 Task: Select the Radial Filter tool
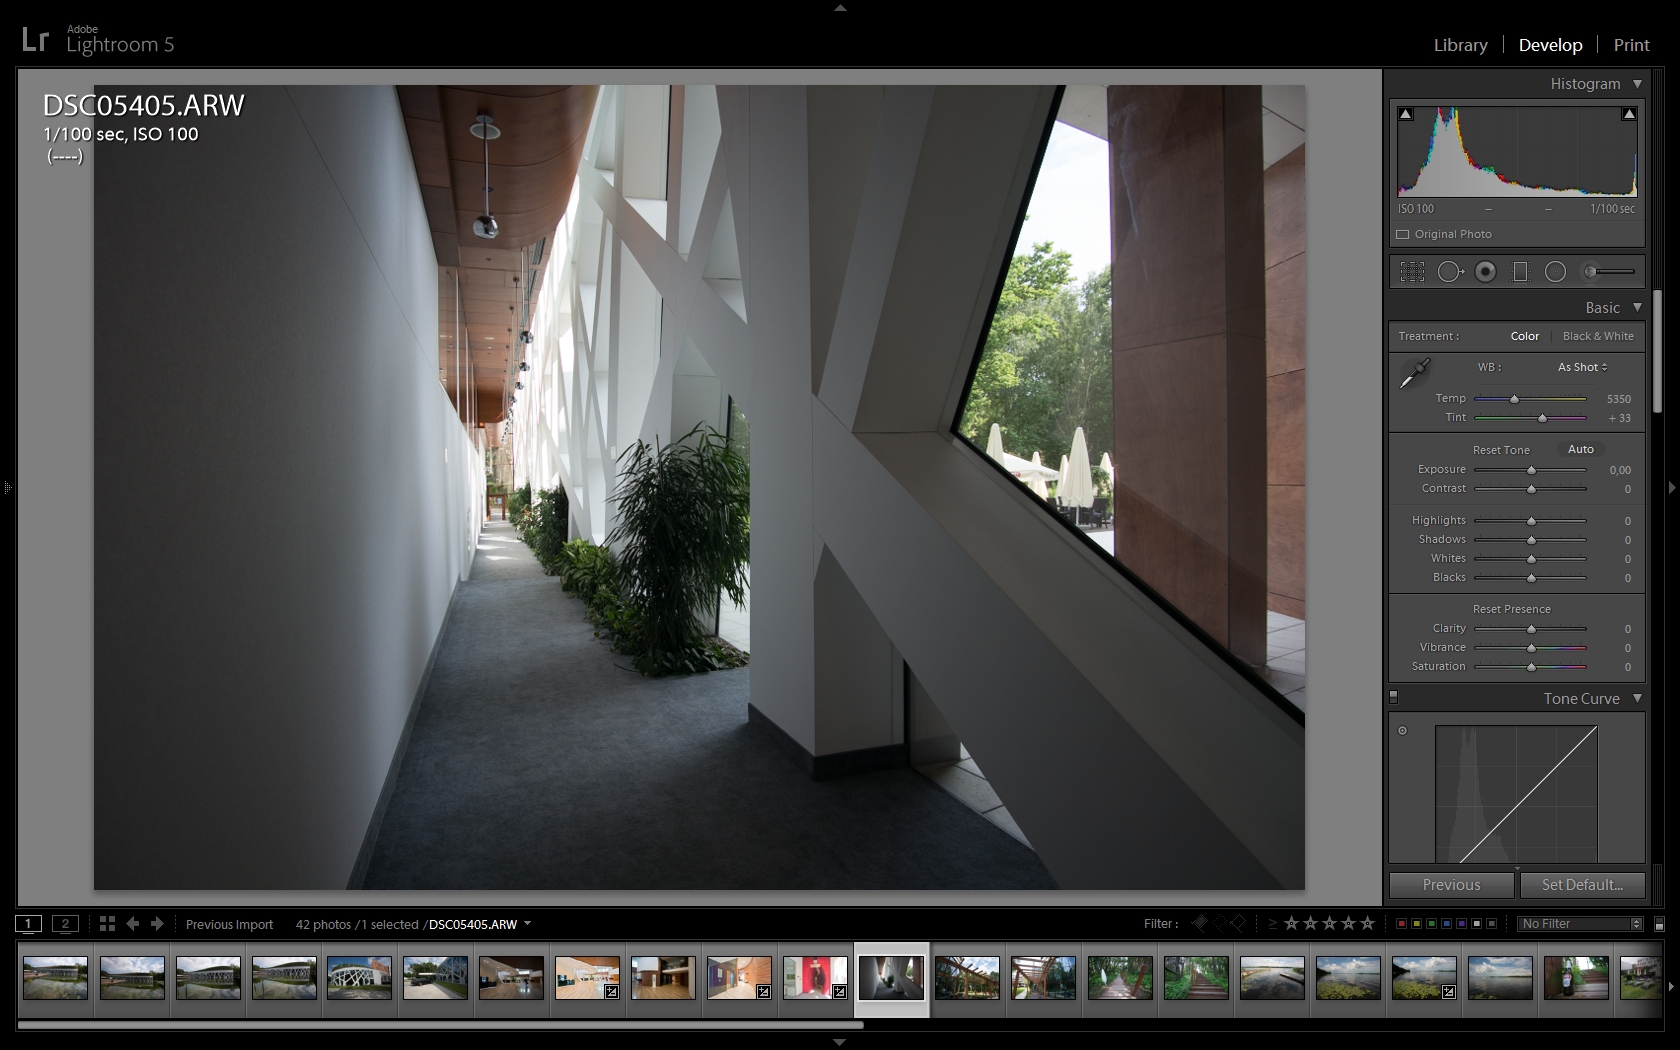coord(1555,271)
